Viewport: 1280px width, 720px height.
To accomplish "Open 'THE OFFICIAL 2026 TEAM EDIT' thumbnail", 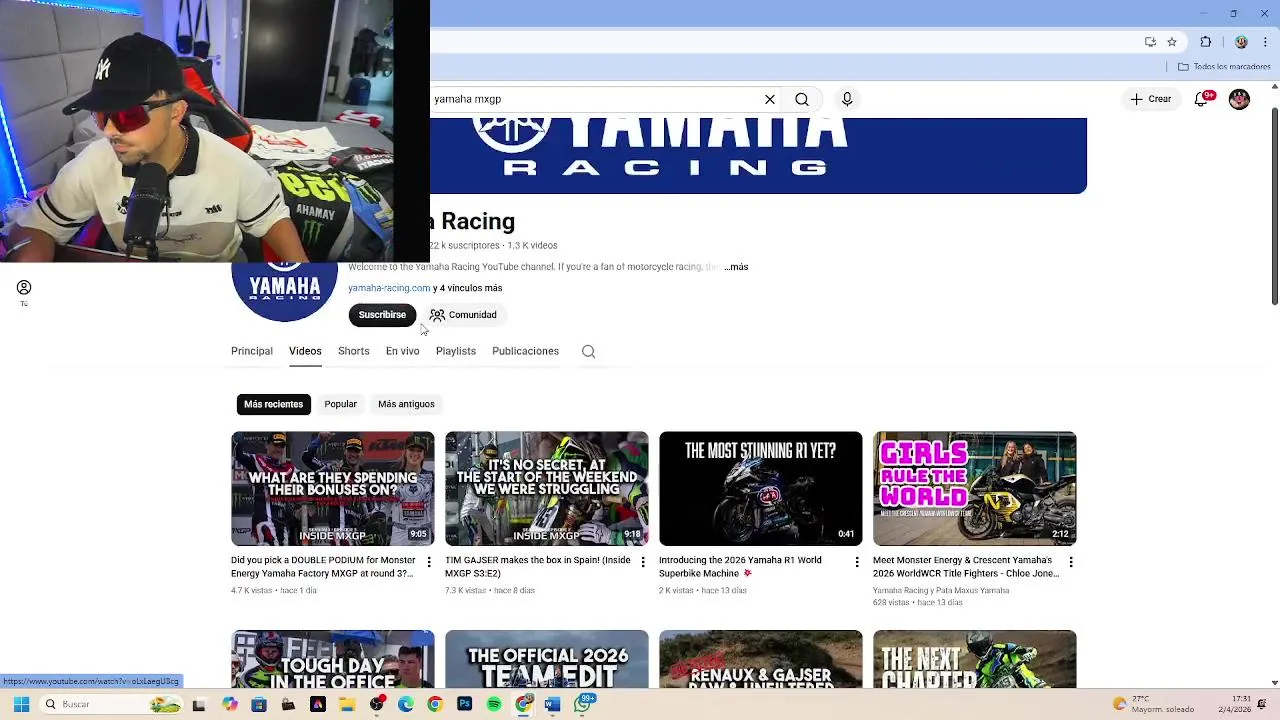I will (x=547, y=659).
